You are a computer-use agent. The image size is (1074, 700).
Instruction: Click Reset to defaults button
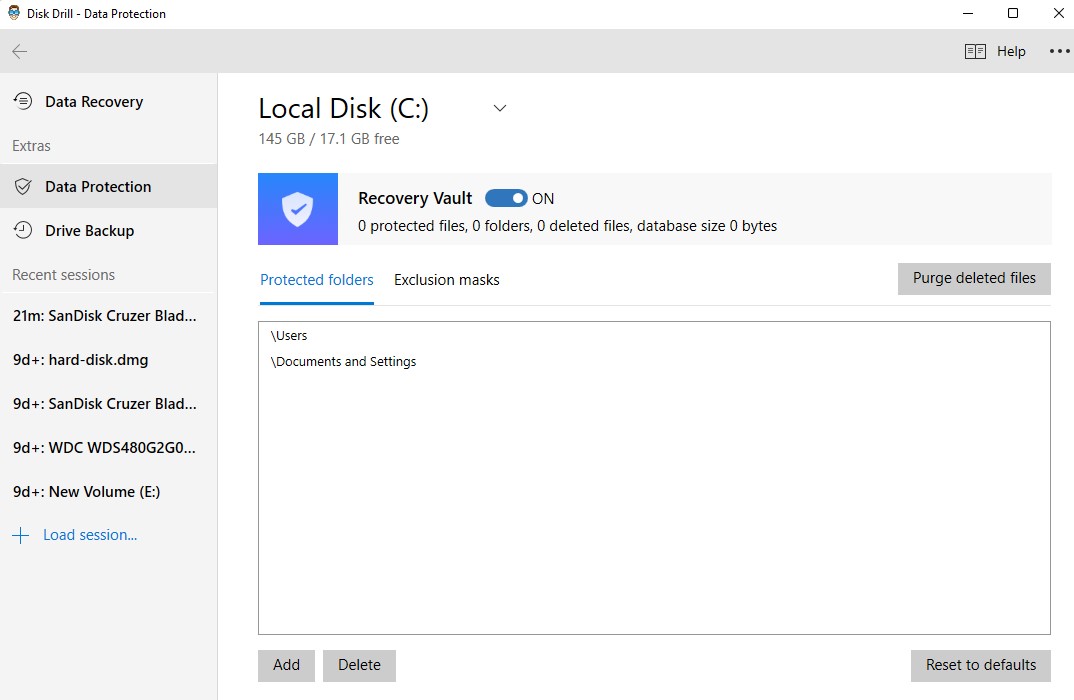[x=981, y=665]
